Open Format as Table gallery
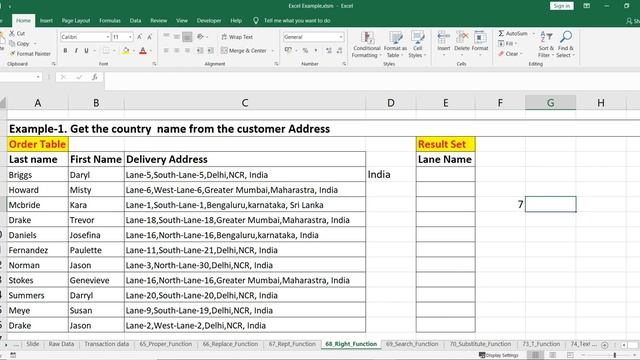The height and width of the screenshot is (360, 640). [395, 44]
